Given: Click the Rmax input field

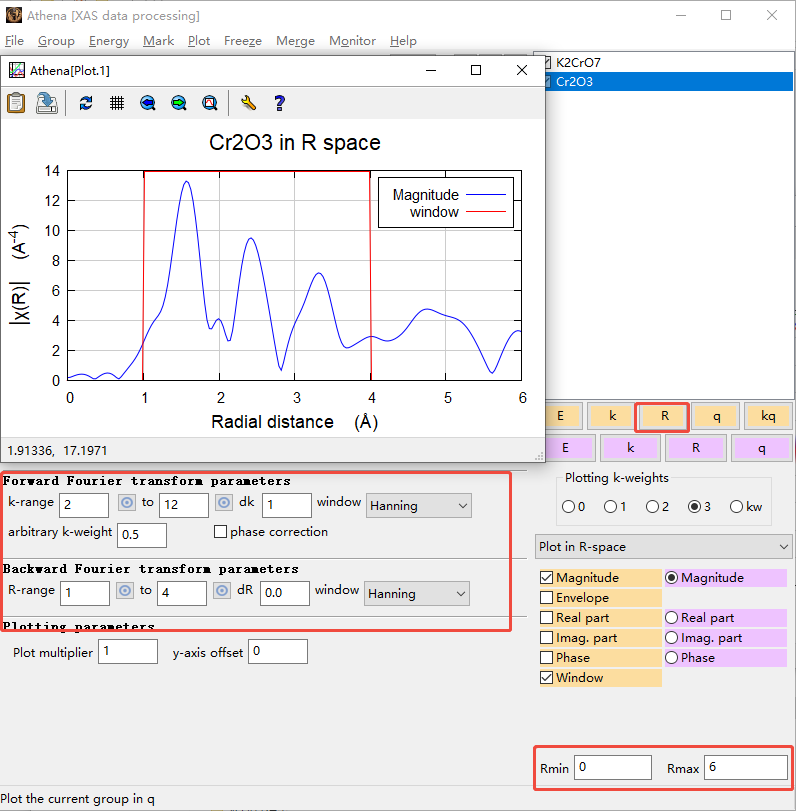Looking at the screenshot, I should point(745,768).
